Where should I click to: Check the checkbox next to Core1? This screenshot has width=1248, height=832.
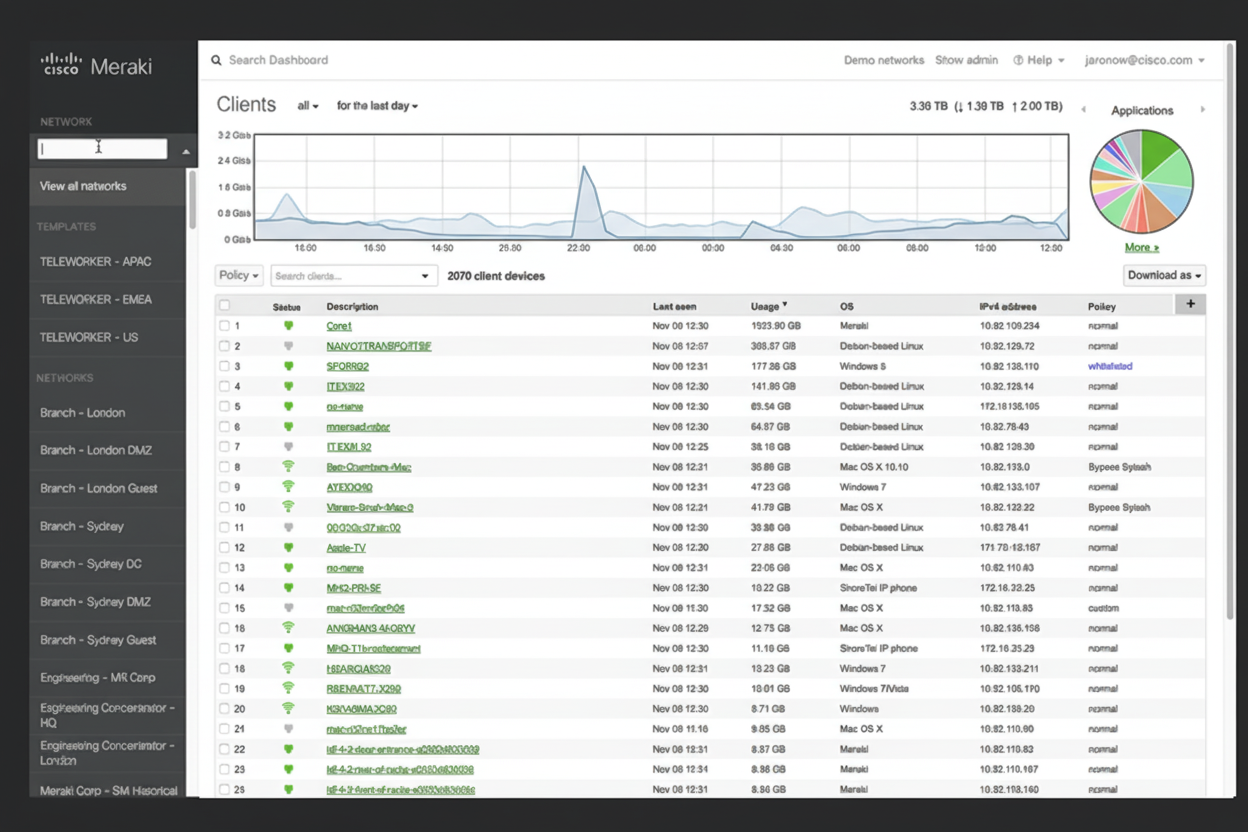click(222, 325)
